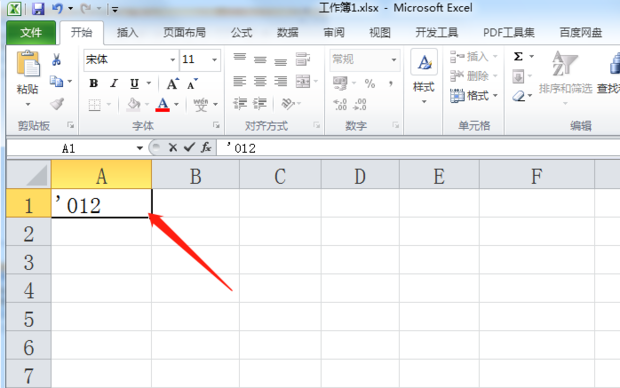Open 排序和筛选 sort and filter
Screen dimensions: 620x388
(565, 77)
